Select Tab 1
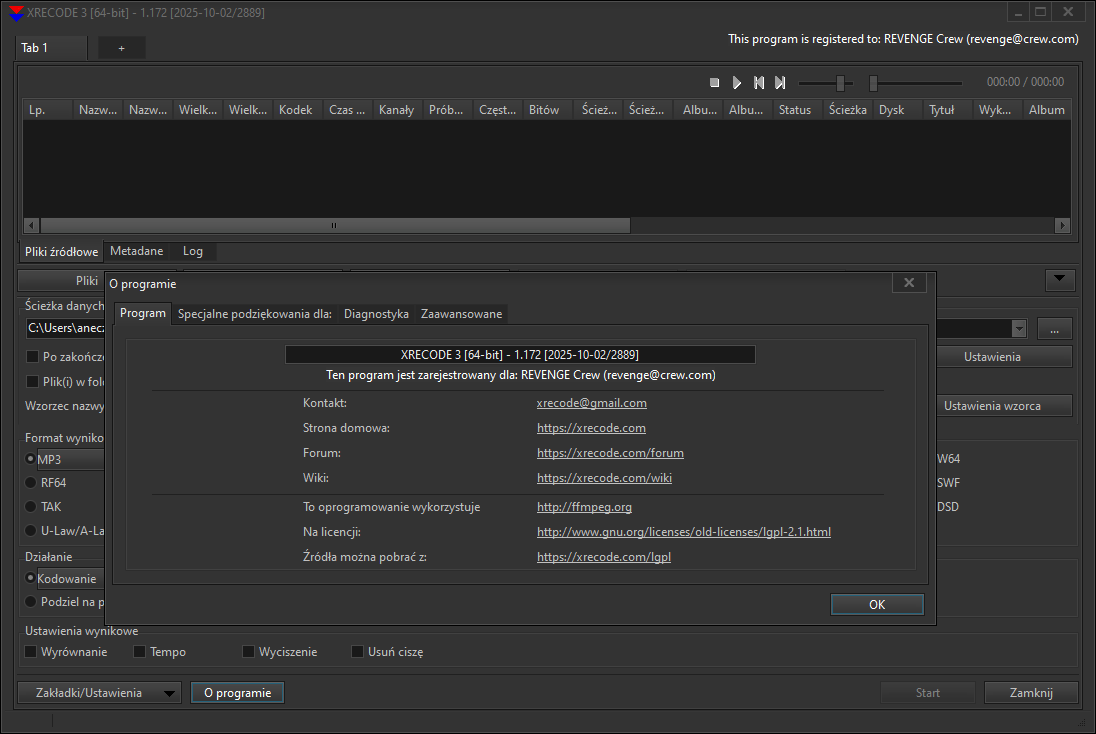1096x734 pixels. [51, 48]
